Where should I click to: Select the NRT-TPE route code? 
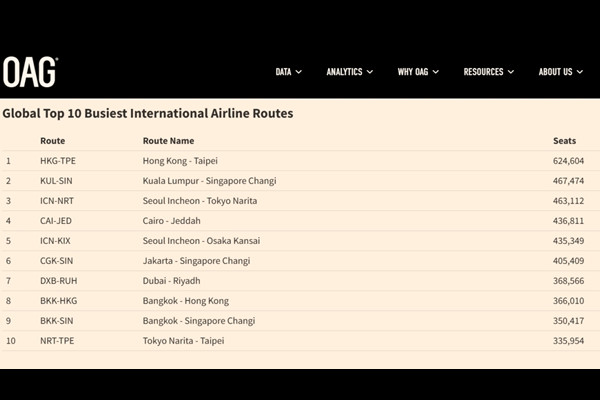57,341
